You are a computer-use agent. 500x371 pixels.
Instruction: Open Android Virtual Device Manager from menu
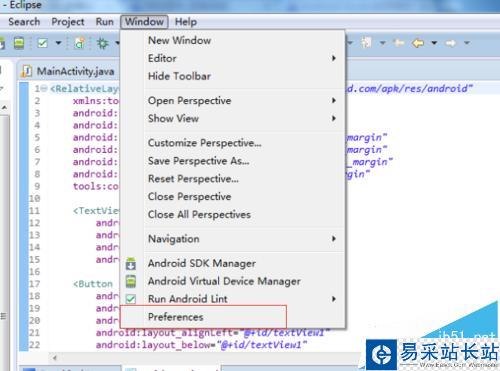point(232,281)
